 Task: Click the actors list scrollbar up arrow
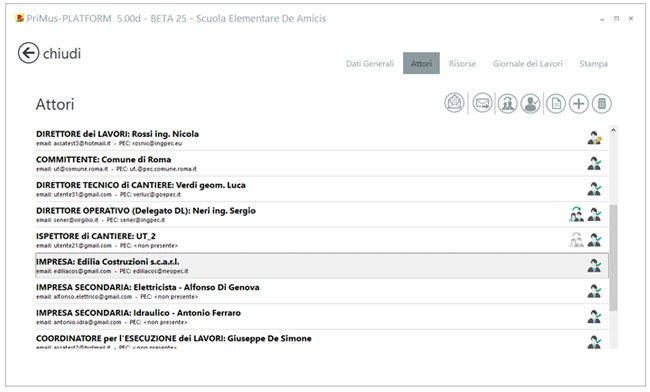614,130
